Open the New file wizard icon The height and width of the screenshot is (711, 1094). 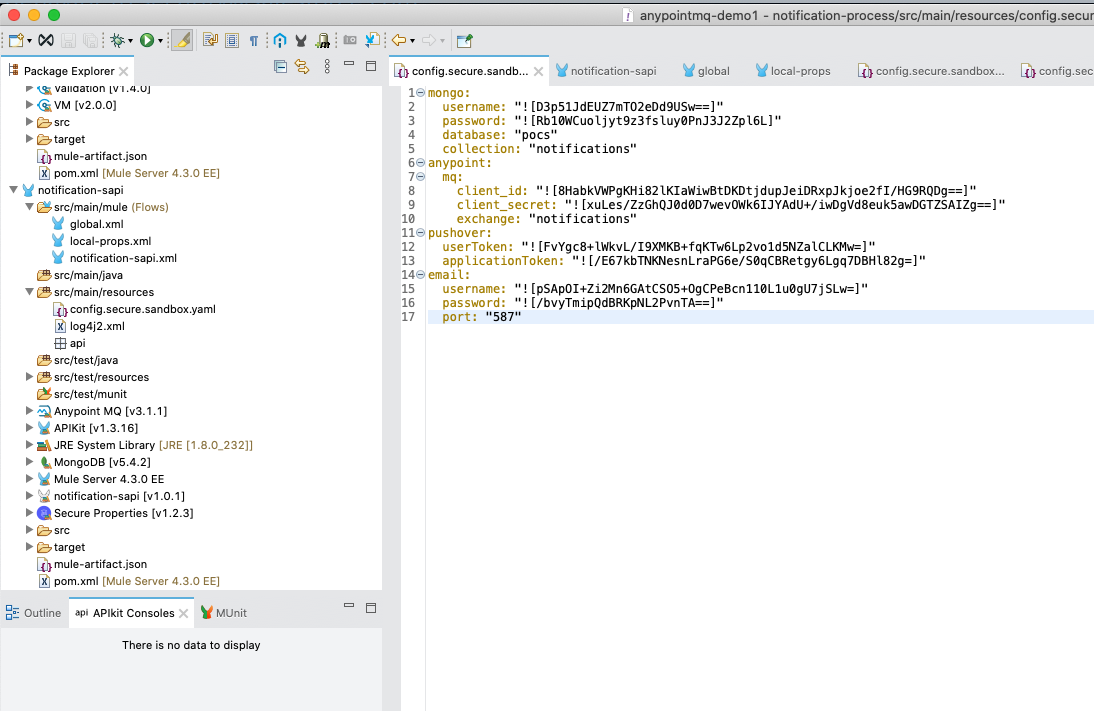[x=16, y=40]
